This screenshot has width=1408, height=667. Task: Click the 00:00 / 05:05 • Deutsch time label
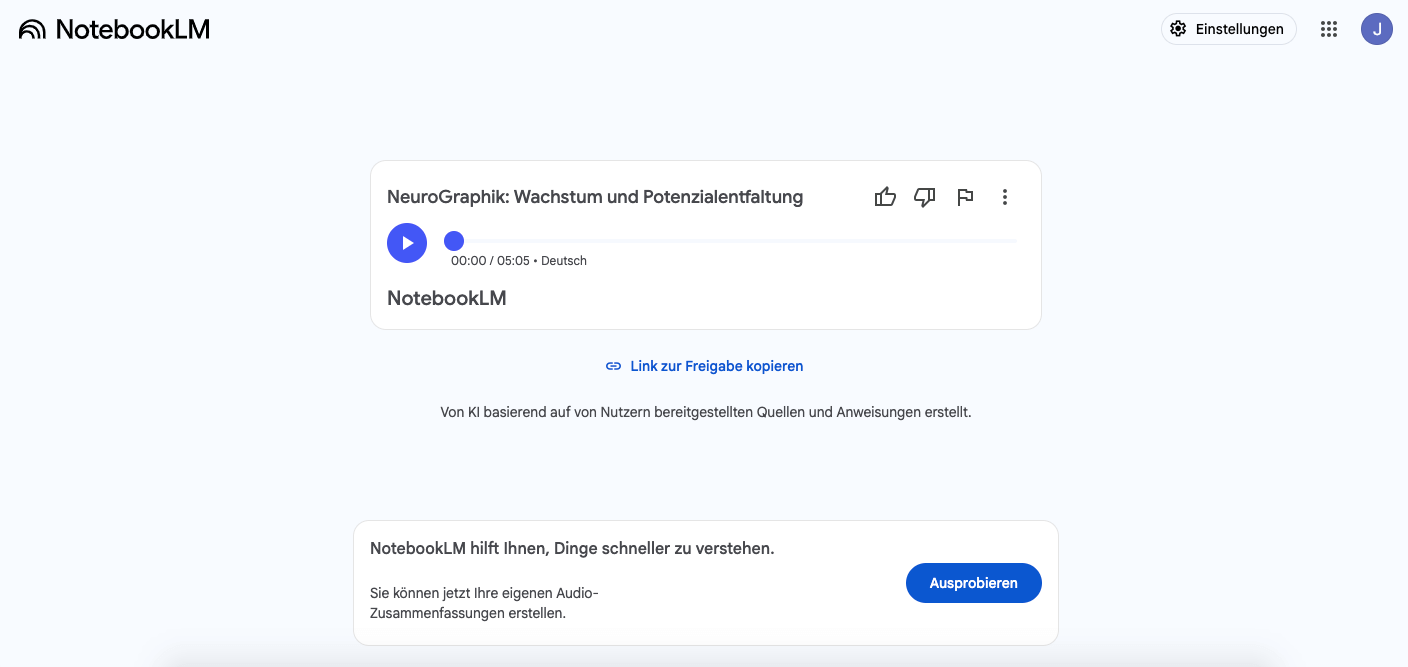[x=519, y=261]
